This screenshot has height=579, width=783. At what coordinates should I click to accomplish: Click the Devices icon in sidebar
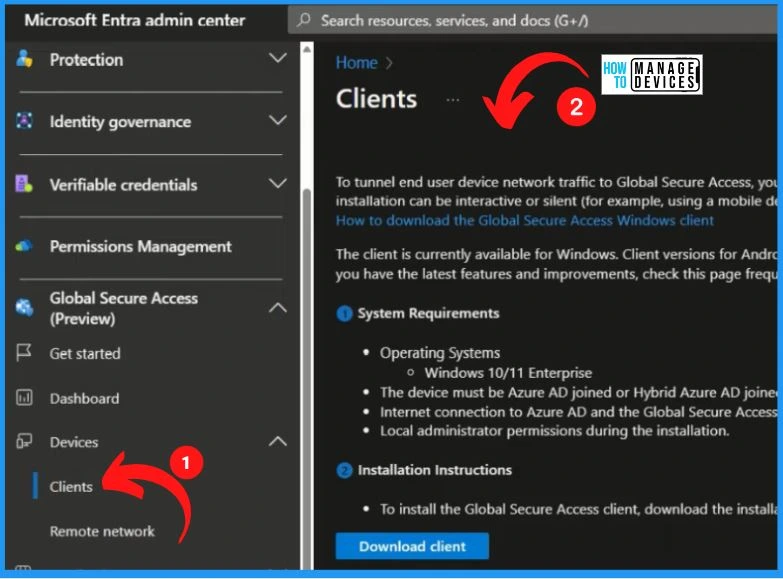(24, 442)
